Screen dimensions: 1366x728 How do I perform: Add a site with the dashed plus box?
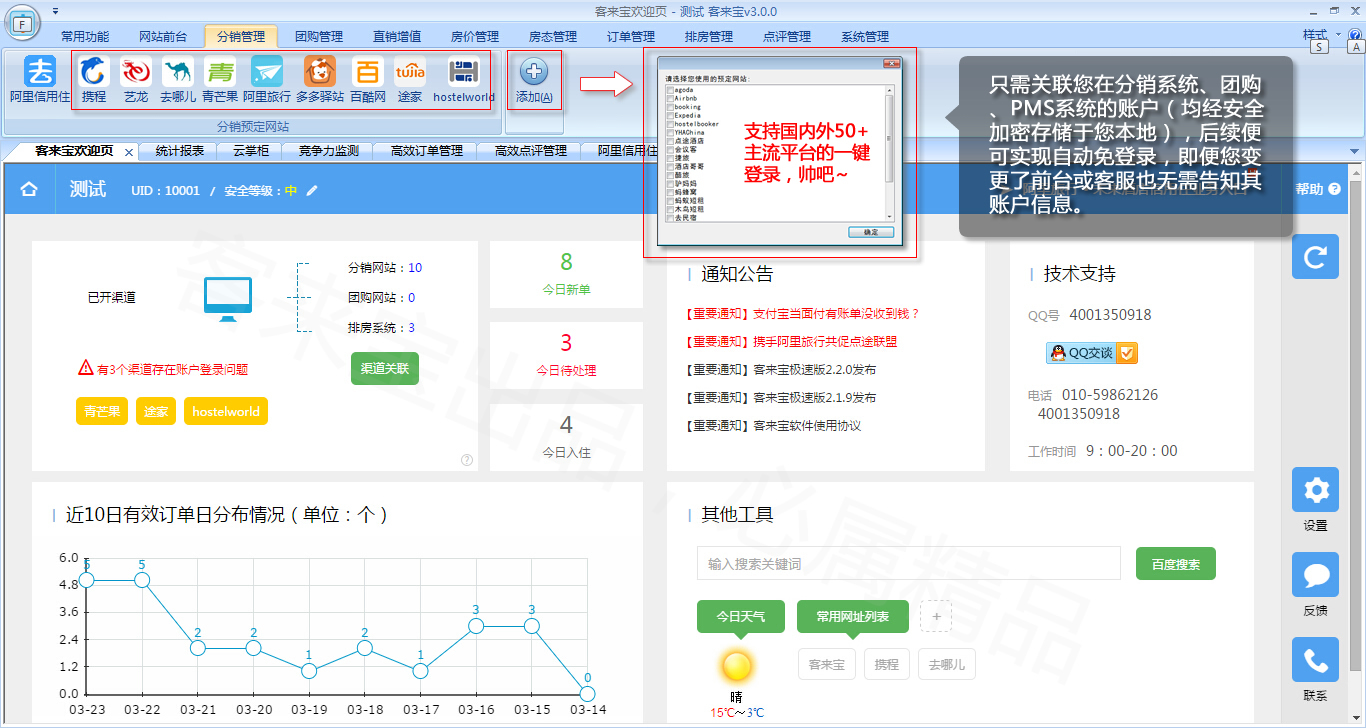(x=936, y=616)
